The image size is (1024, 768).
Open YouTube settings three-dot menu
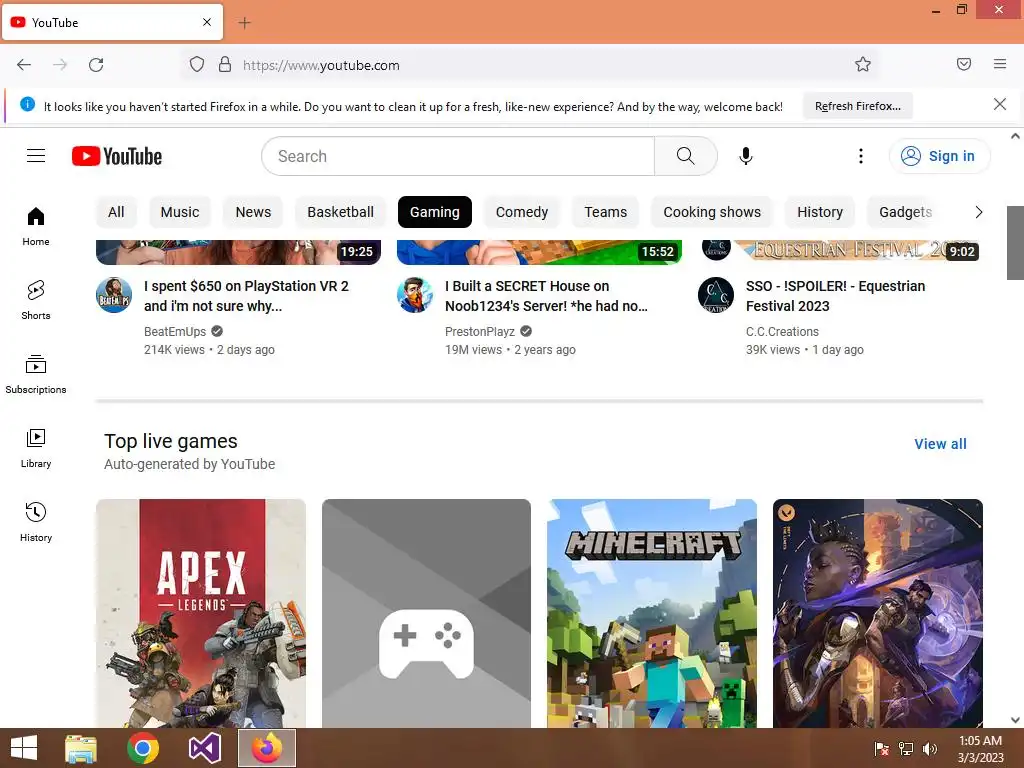click(x=861, y=156)
